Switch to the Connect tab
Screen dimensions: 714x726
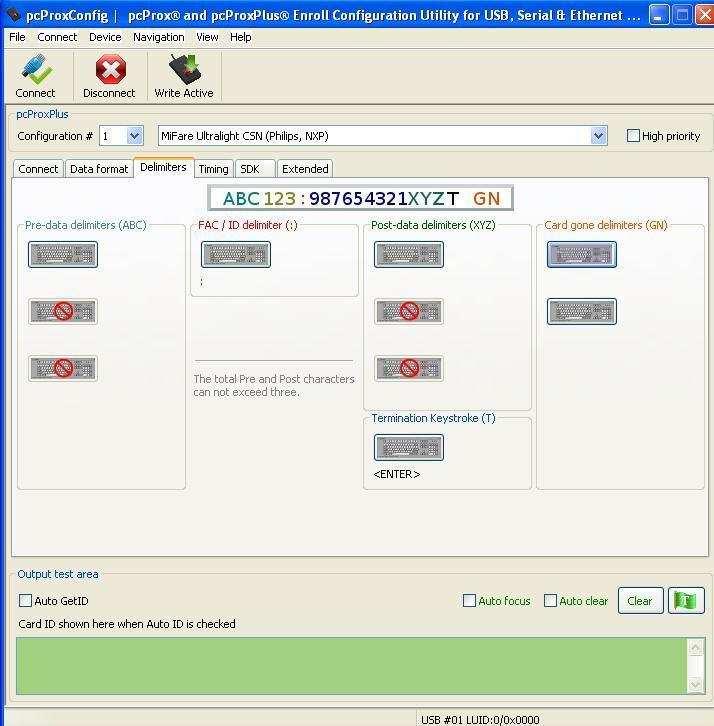38,169
